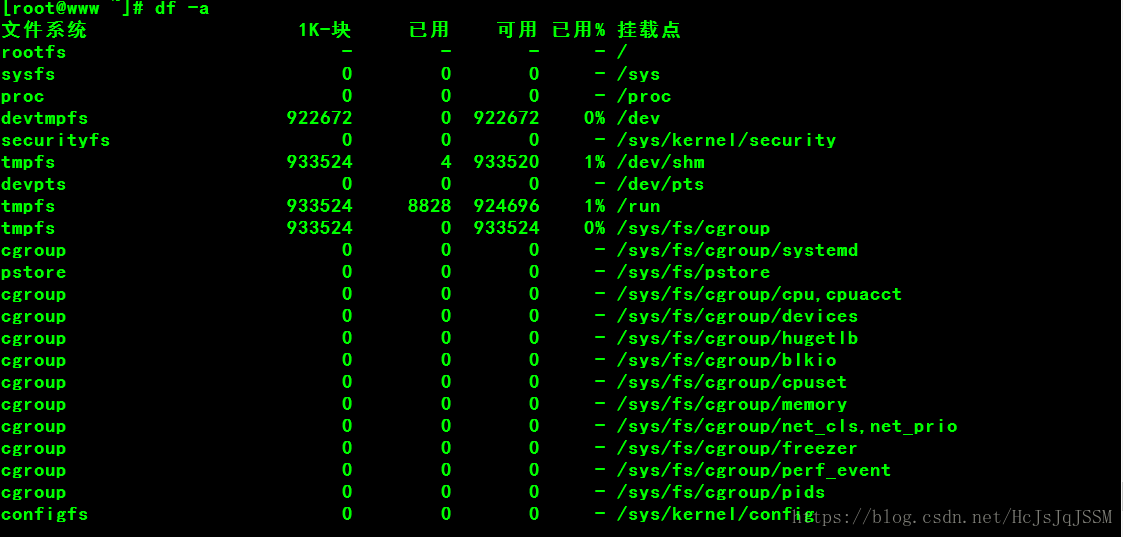Click the column header "可用"
This screenshot has height=537, width=1123.
517,30
